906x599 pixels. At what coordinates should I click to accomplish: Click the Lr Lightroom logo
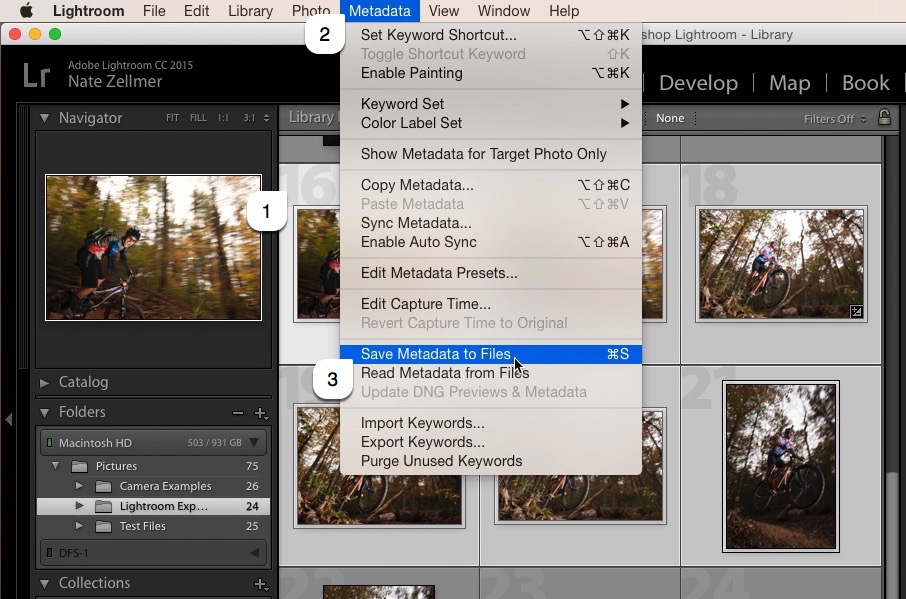[36, 76]
